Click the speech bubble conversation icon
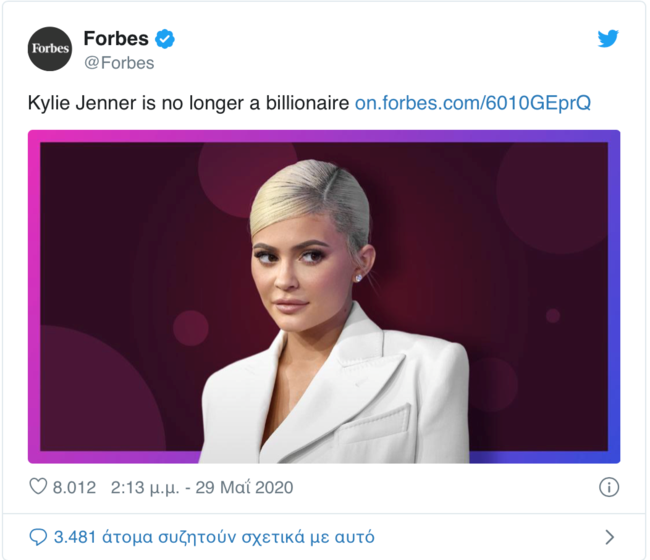 click(x=38, y=537)
